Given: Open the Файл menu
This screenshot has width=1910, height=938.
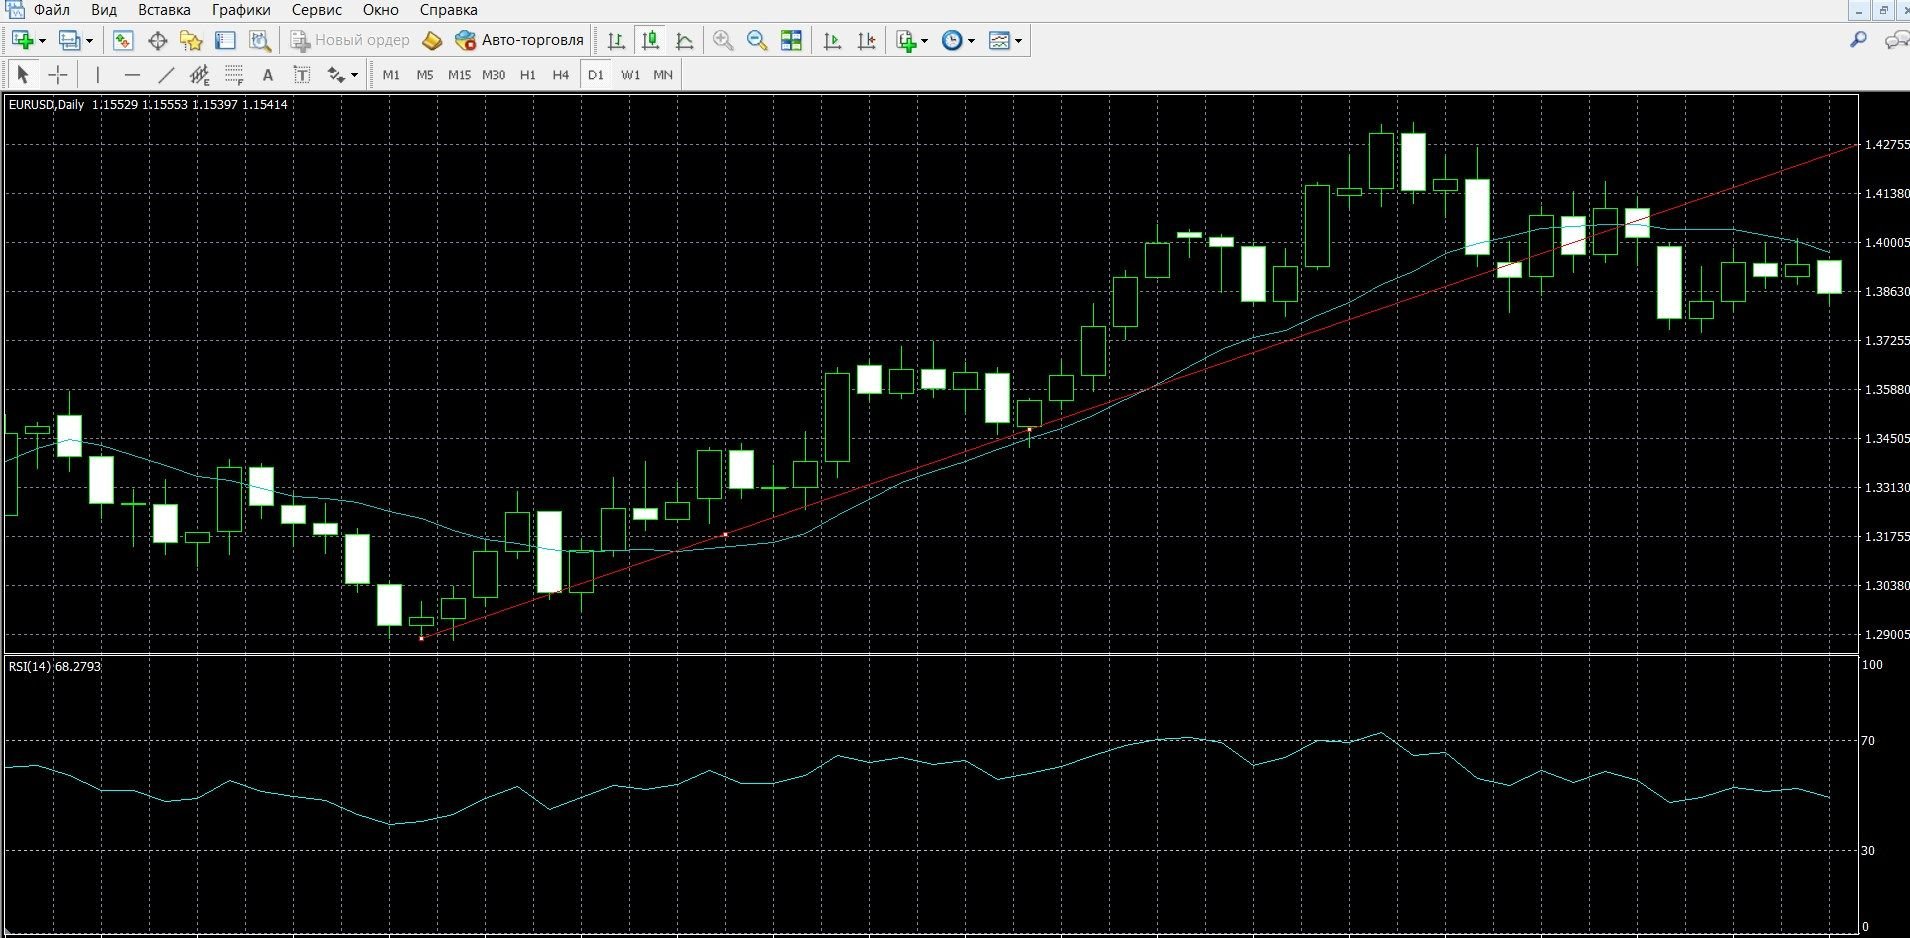Looking at the screenshot, I should tap(51, 10).
